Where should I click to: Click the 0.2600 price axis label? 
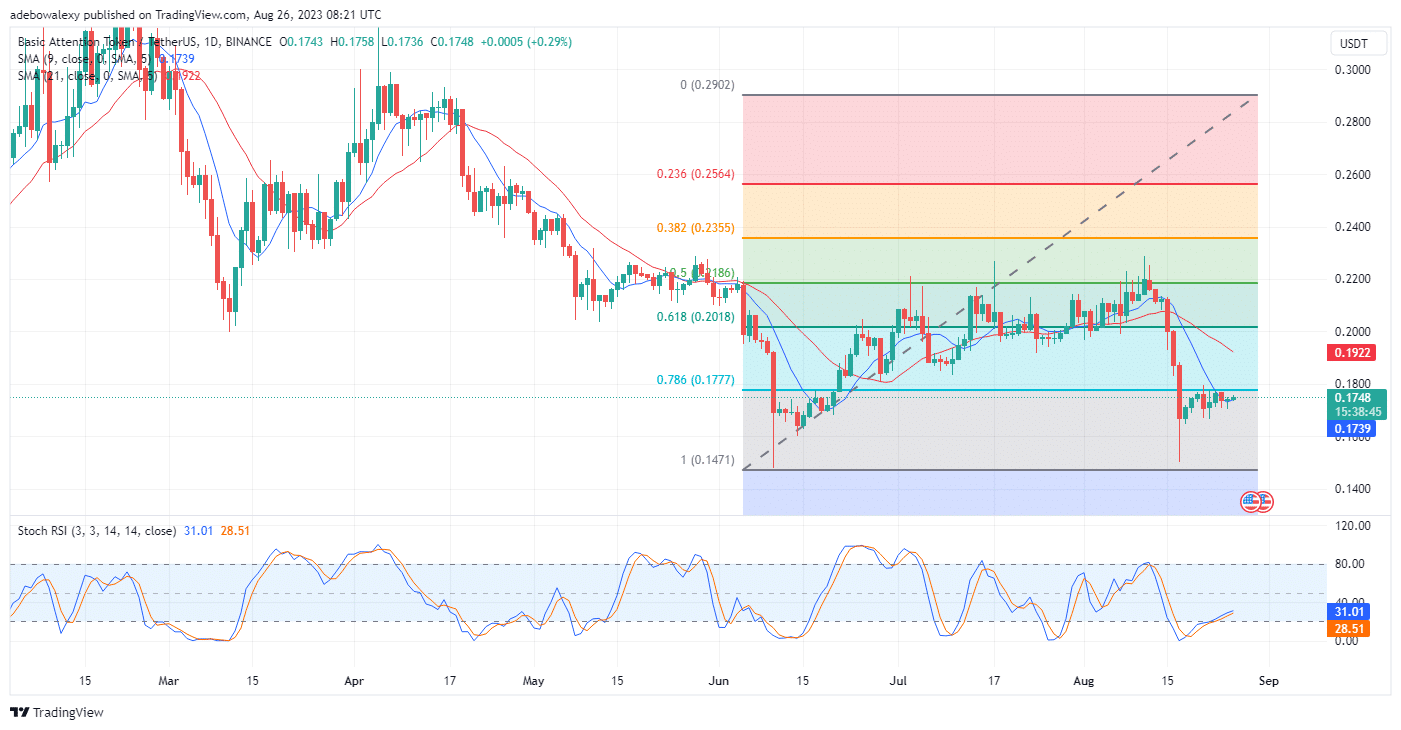[x=1352, y=175]
